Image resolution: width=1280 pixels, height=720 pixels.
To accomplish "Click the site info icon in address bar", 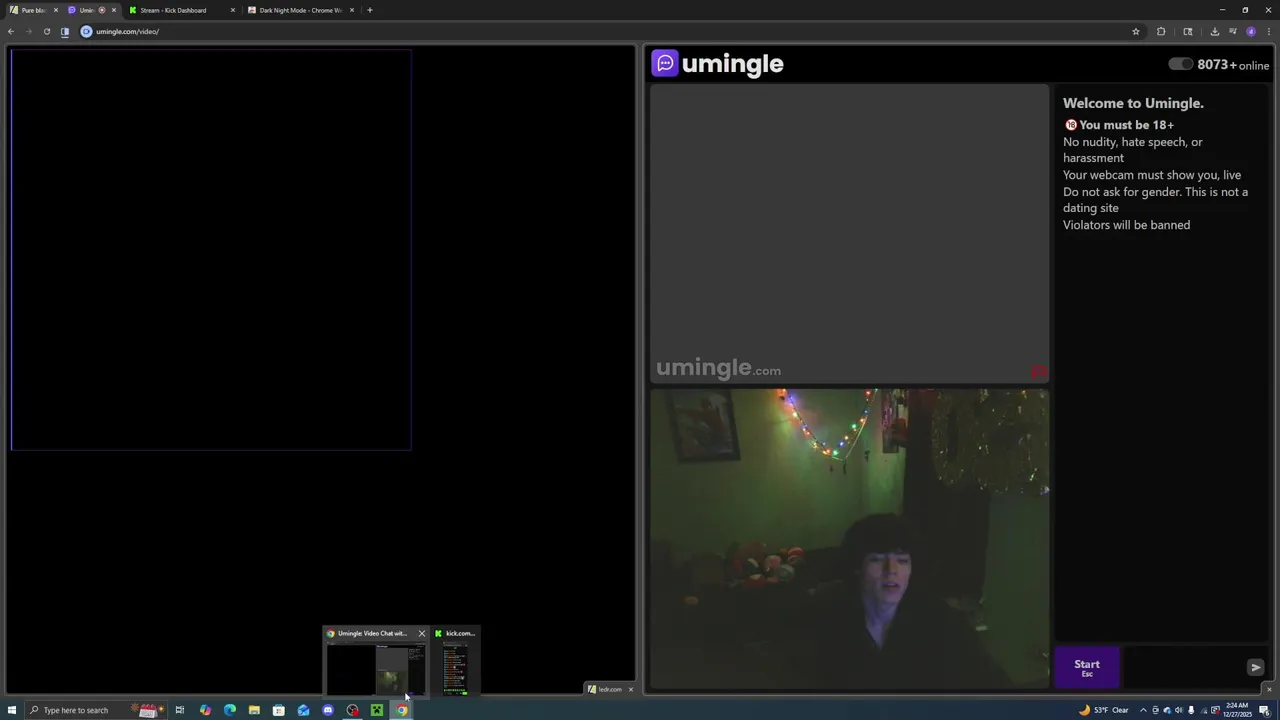I will coord(86,31).
